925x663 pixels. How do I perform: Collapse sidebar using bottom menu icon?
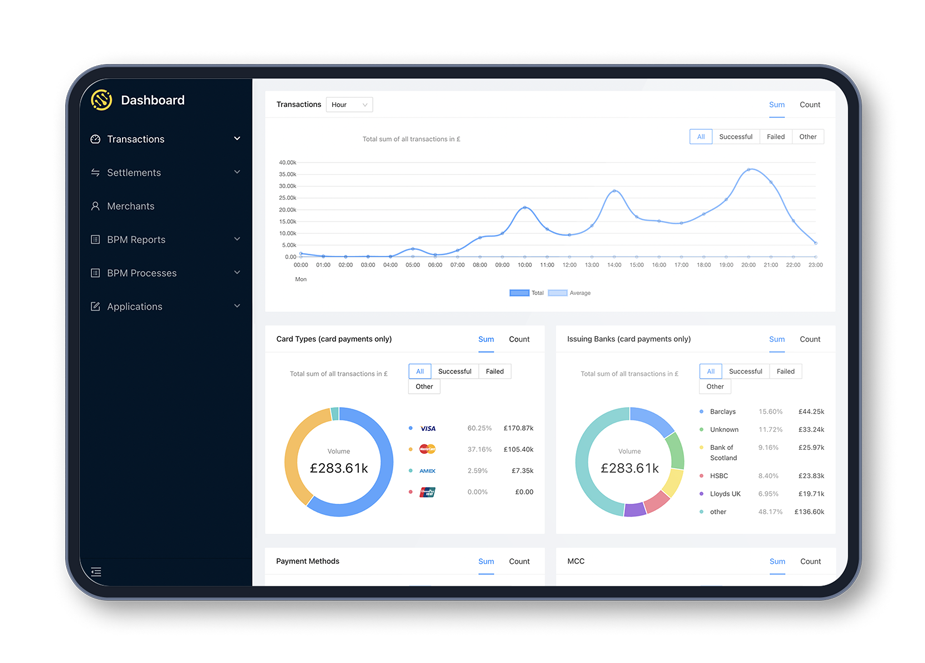[x=96, y=572]
